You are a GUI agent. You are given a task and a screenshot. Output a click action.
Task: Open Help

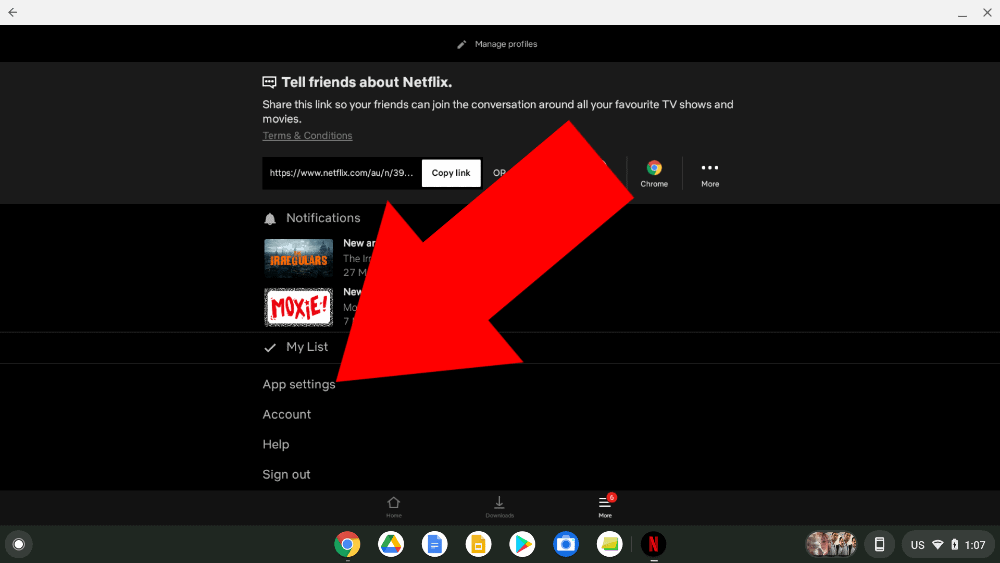pyautogui.click(x=276, y=444)
